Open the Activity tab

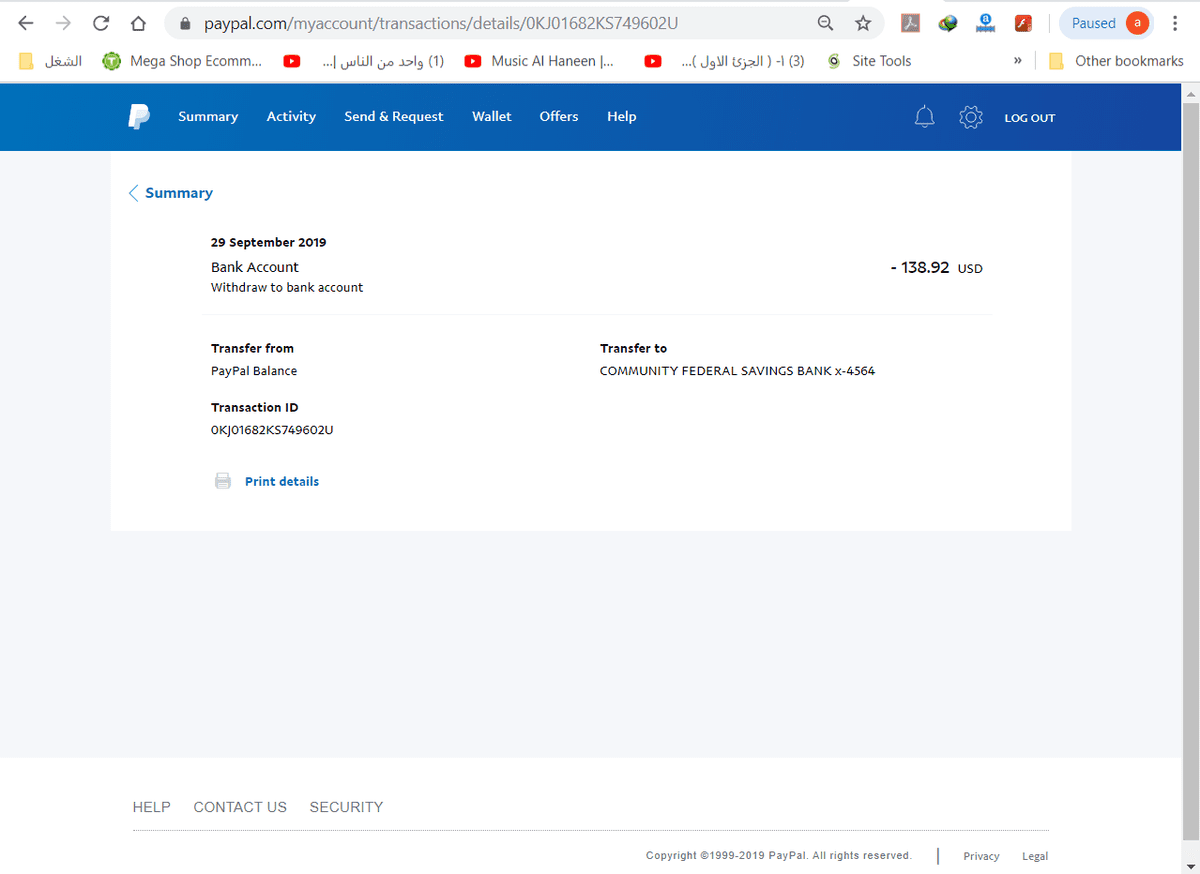(x=291, y=117)
